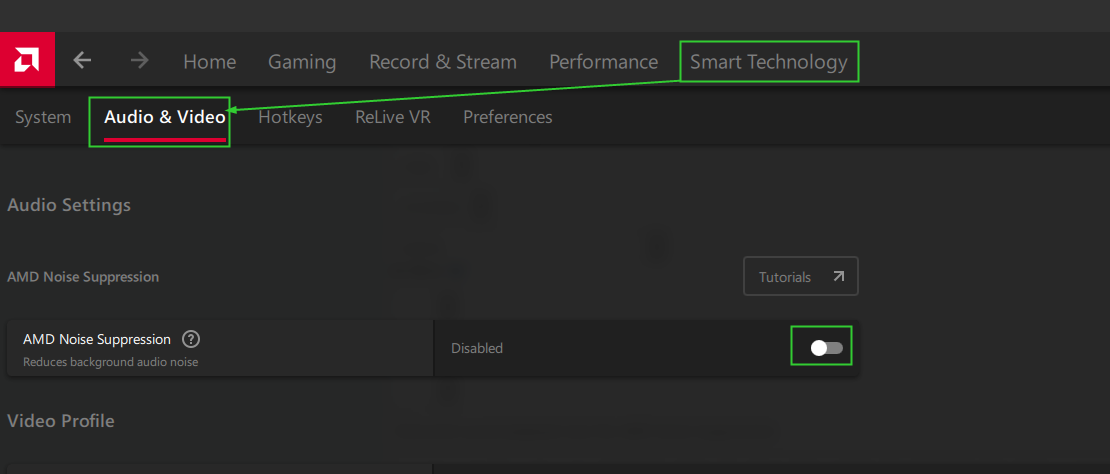Click the Video Profile section heading
The height and width of the screenshot is (474, 1110).
(61, 421)
